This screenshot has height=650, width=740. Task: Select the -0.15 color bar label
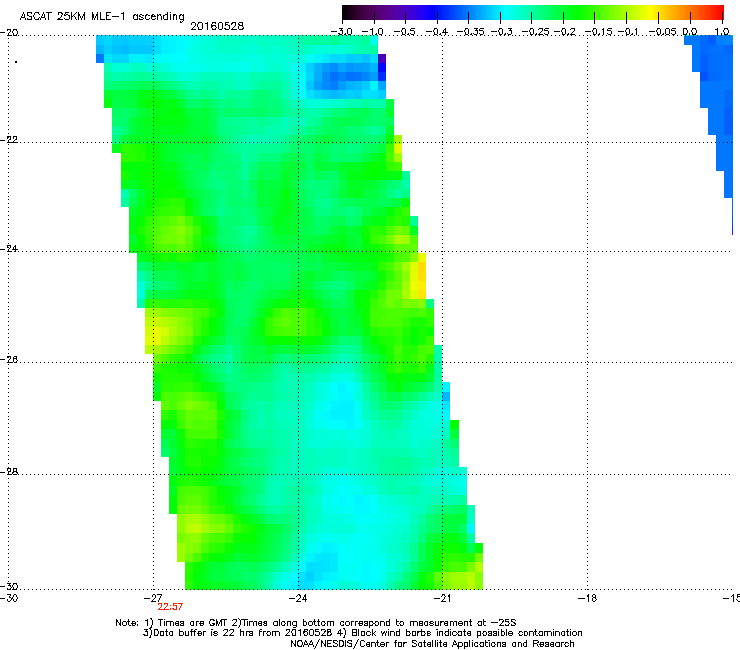tap(598, 32)
